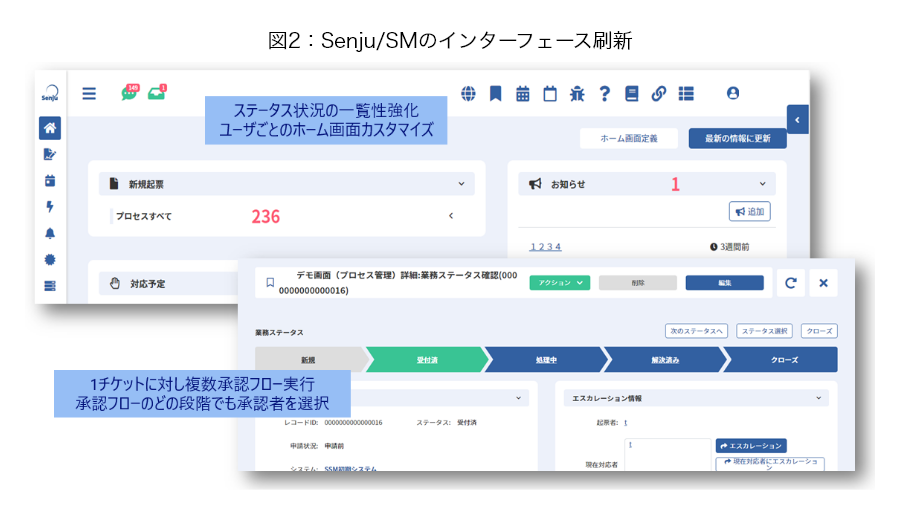Expand the プロセスすべて row arrow
The image size is (900, 520).
tap(451, 216)
